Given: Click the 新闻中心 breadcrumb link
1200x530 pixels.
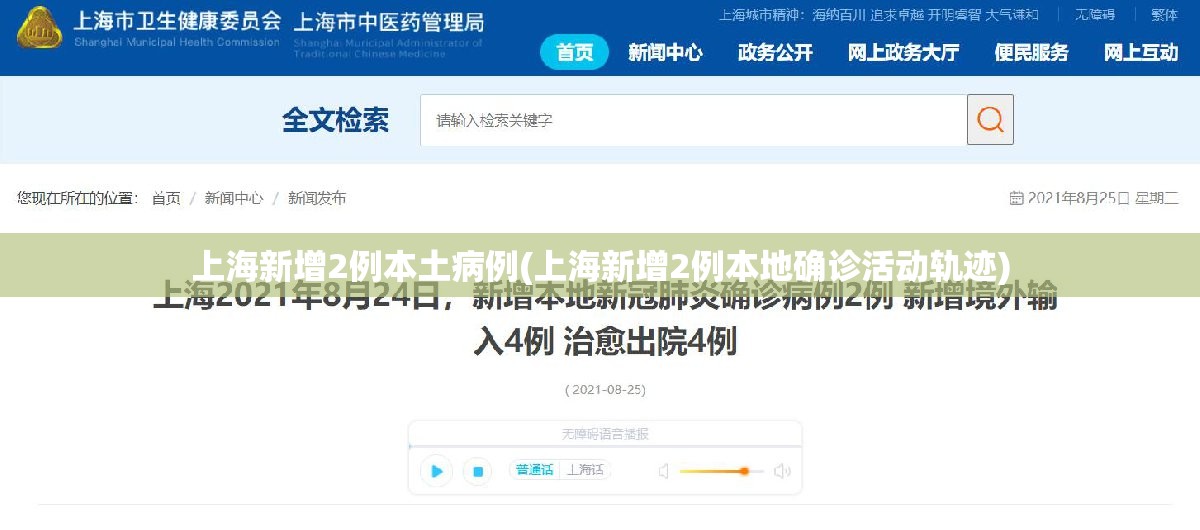Looking at the screenshot, I should pos(234,198).
